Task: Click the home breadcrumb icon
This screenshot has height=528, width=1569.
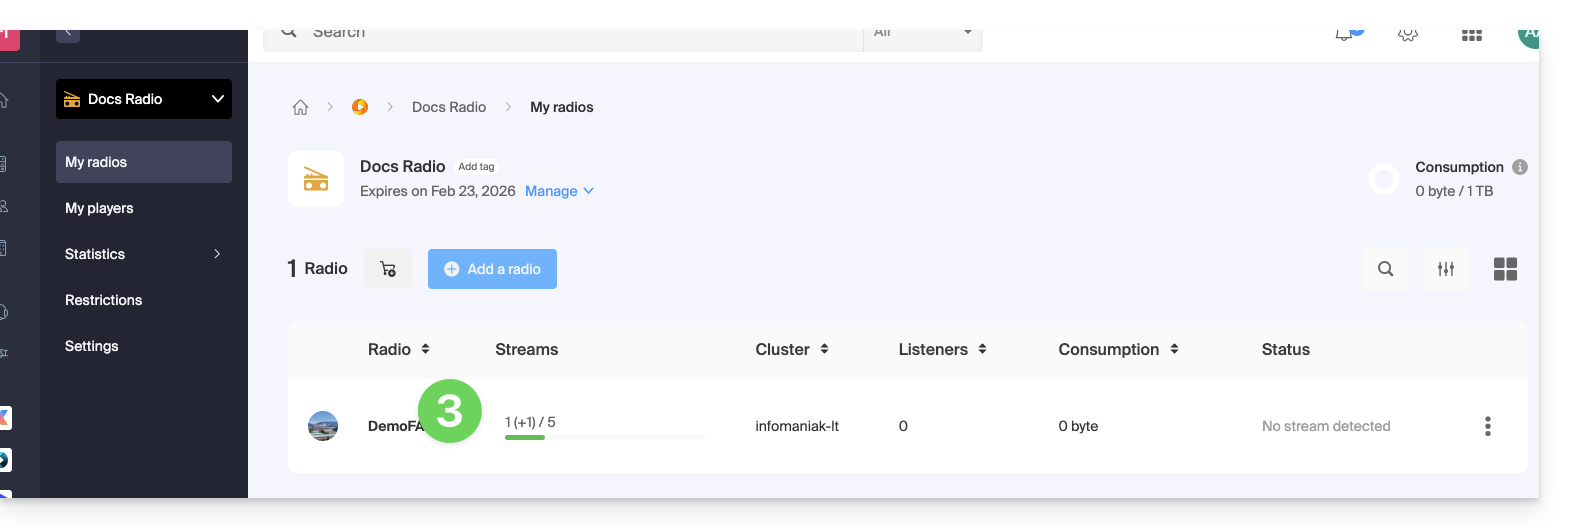Action: 300,107
